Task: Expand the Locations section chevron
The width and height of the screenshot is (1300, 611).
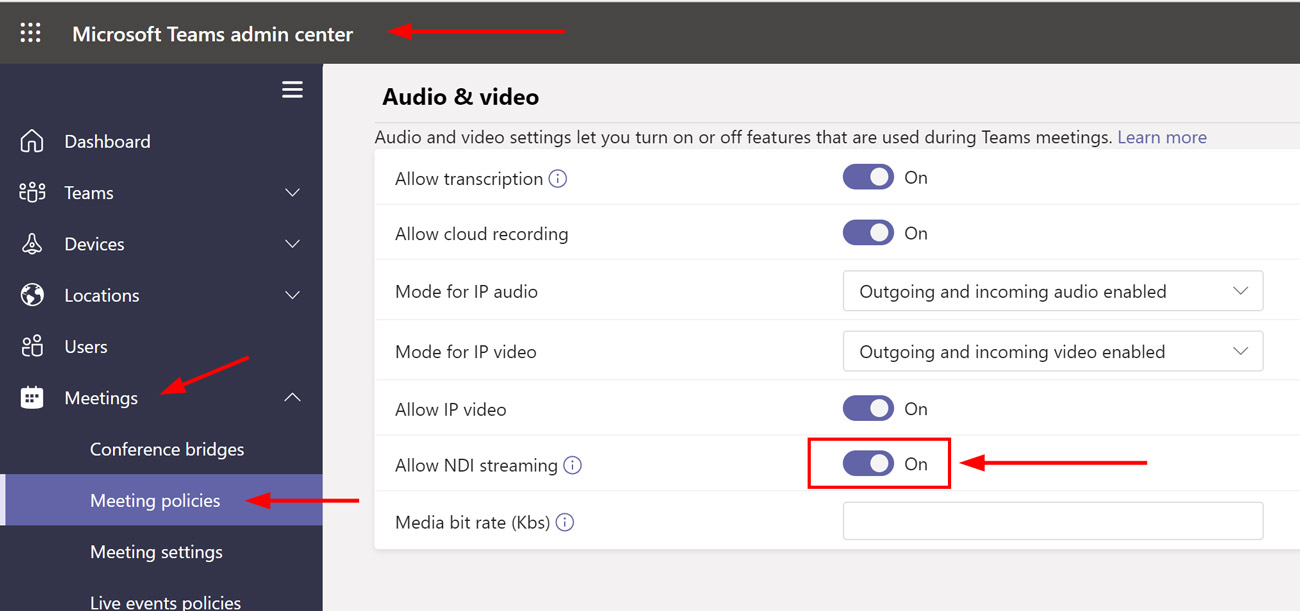Action: coord(293,295)
